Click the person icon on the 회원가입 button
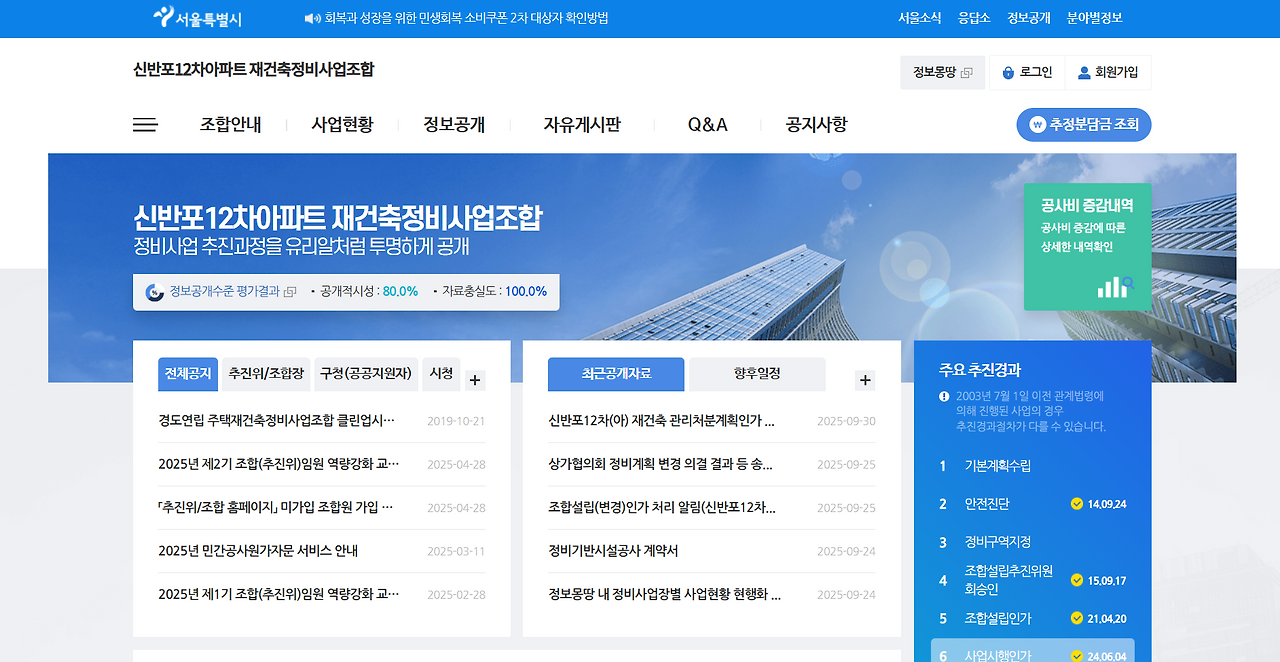 (x=1082, y=71)
